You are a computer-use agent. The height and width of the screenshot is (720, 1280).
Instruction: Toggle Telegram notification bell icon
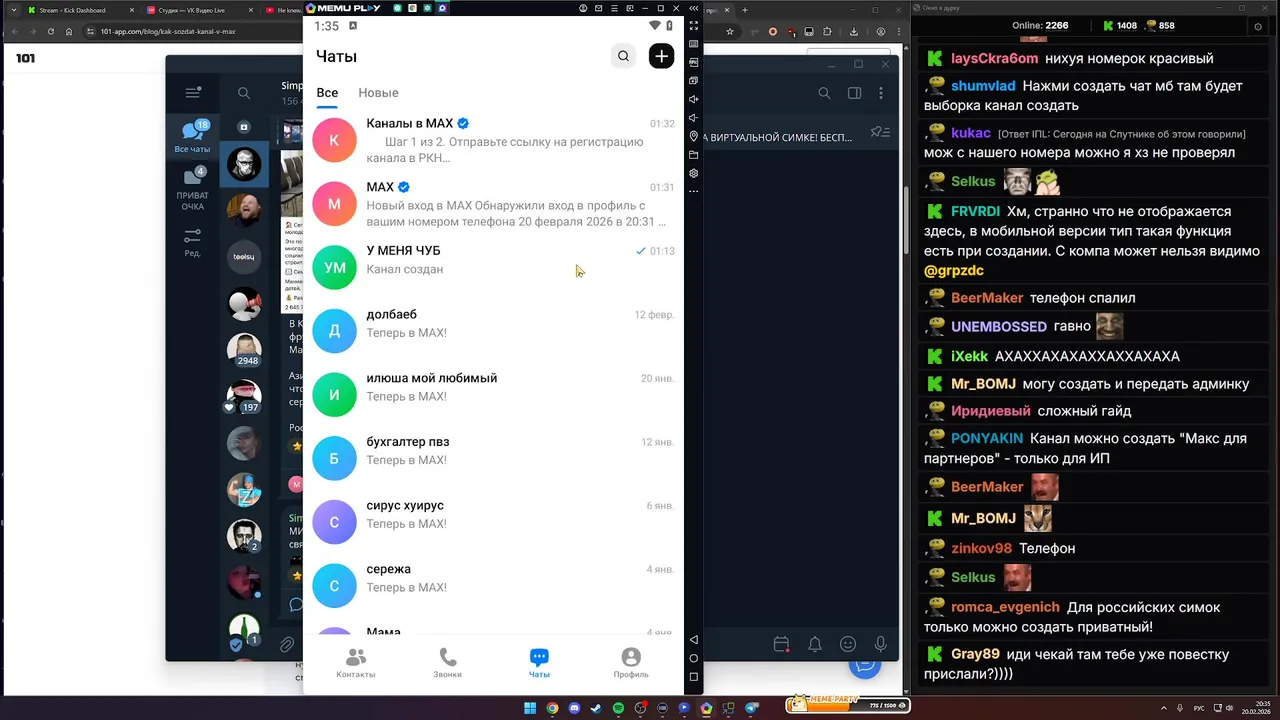click(815, 644)
